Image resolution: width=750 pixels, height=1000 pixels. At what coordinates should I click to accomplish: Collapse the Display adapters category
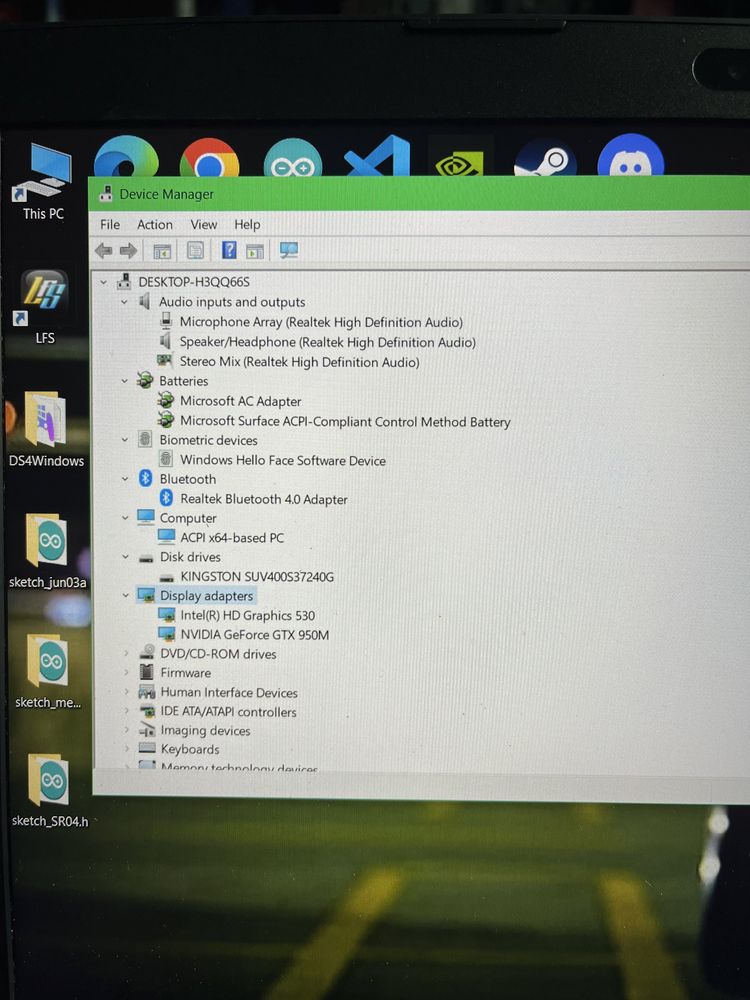click(x=126, y=596)
